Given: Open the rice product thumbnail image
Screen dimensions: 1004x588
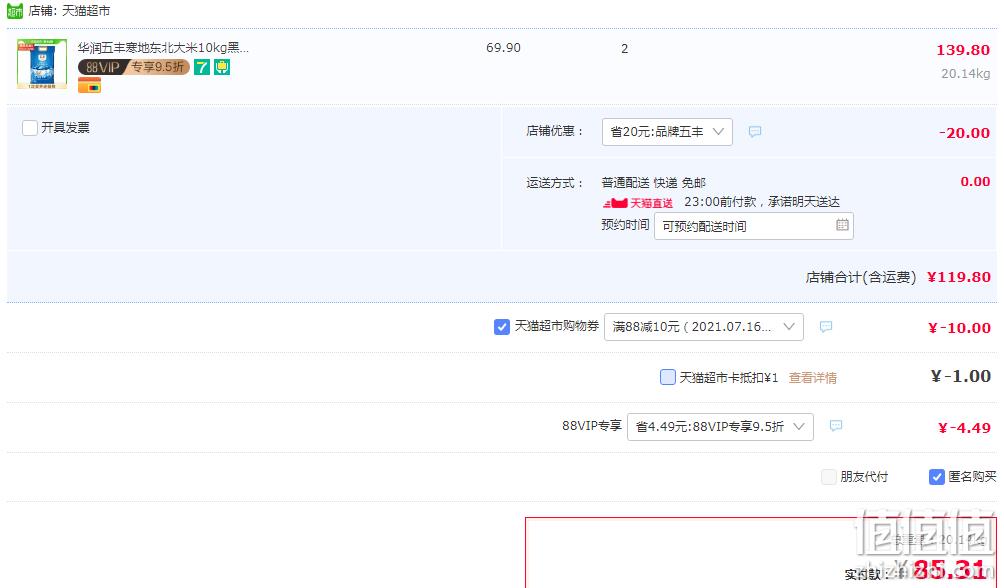Looking at the screenshot, I should [x=42, y=63].
